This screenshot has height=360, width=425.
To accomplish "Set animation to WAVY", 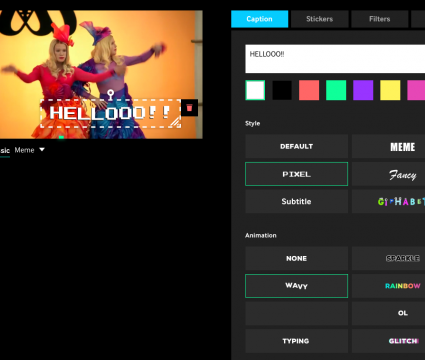I will pyautogui.click(x=296, y=286).
